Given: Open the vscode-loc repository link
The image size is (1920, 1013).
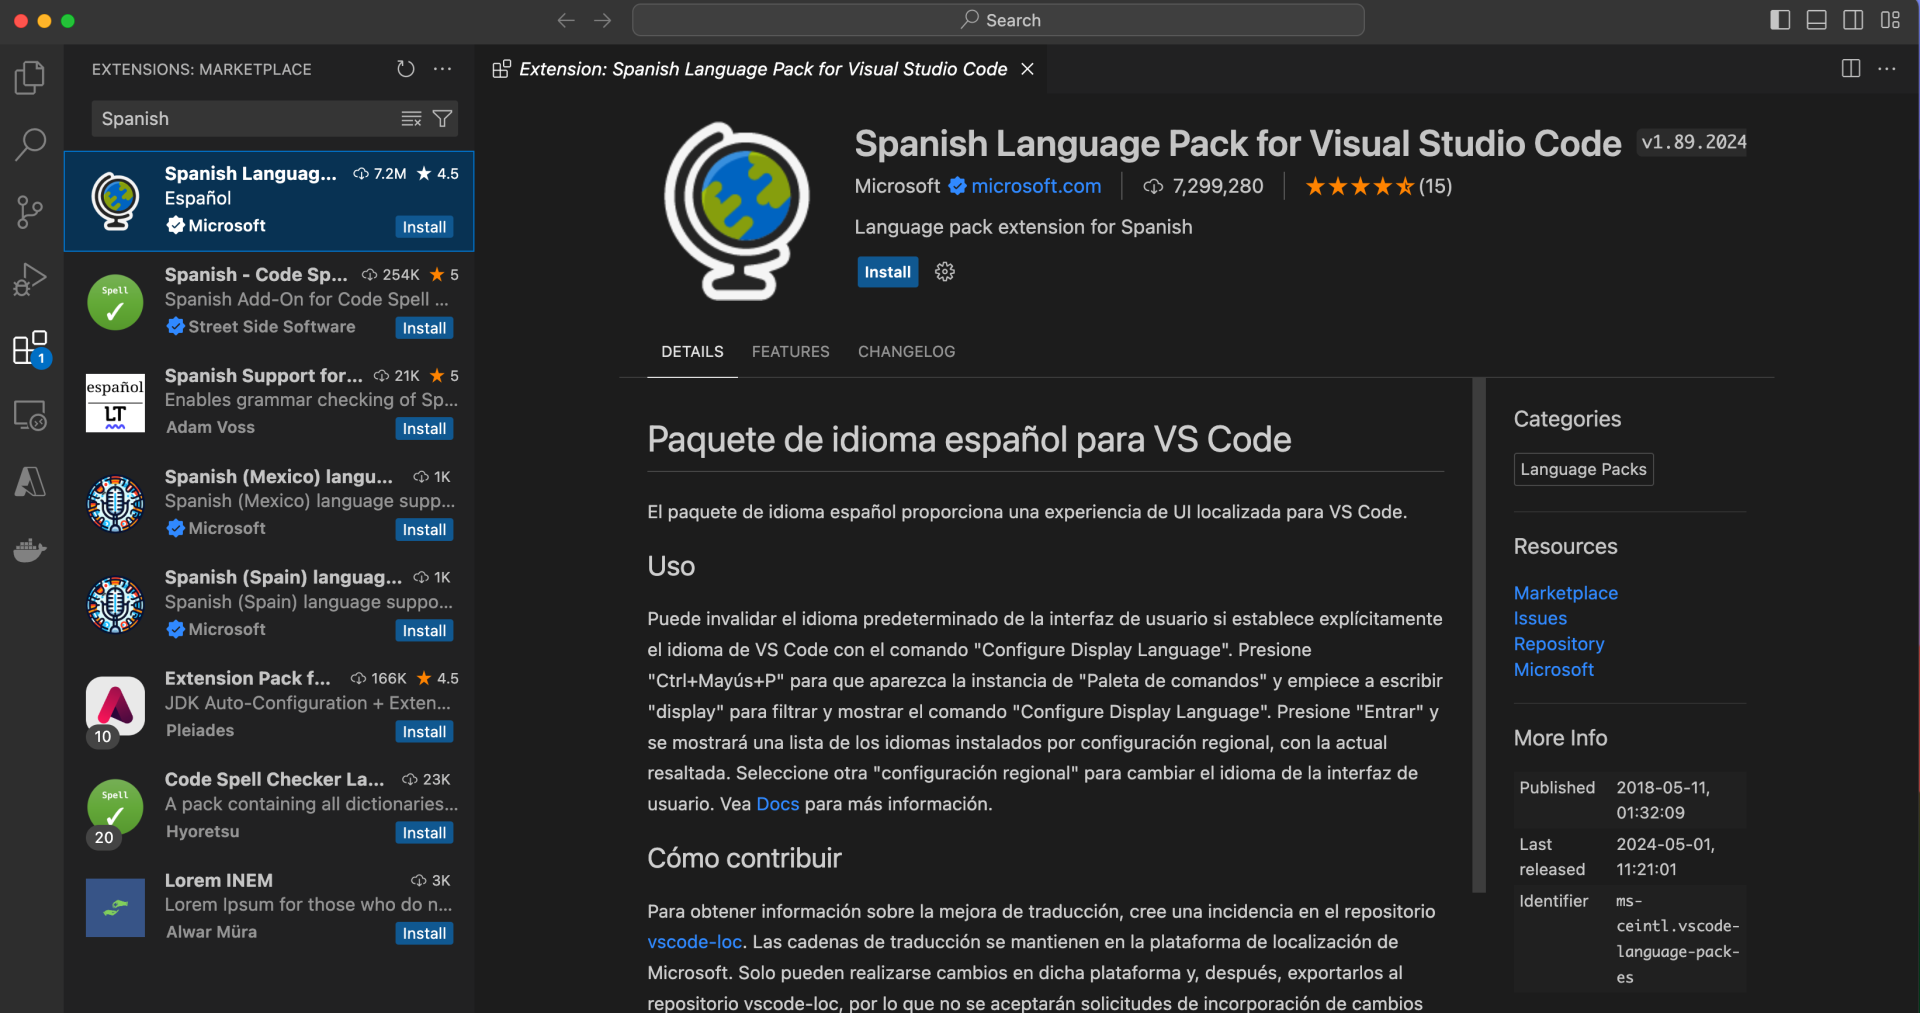Looking at the screenshot, I should 694,942.
